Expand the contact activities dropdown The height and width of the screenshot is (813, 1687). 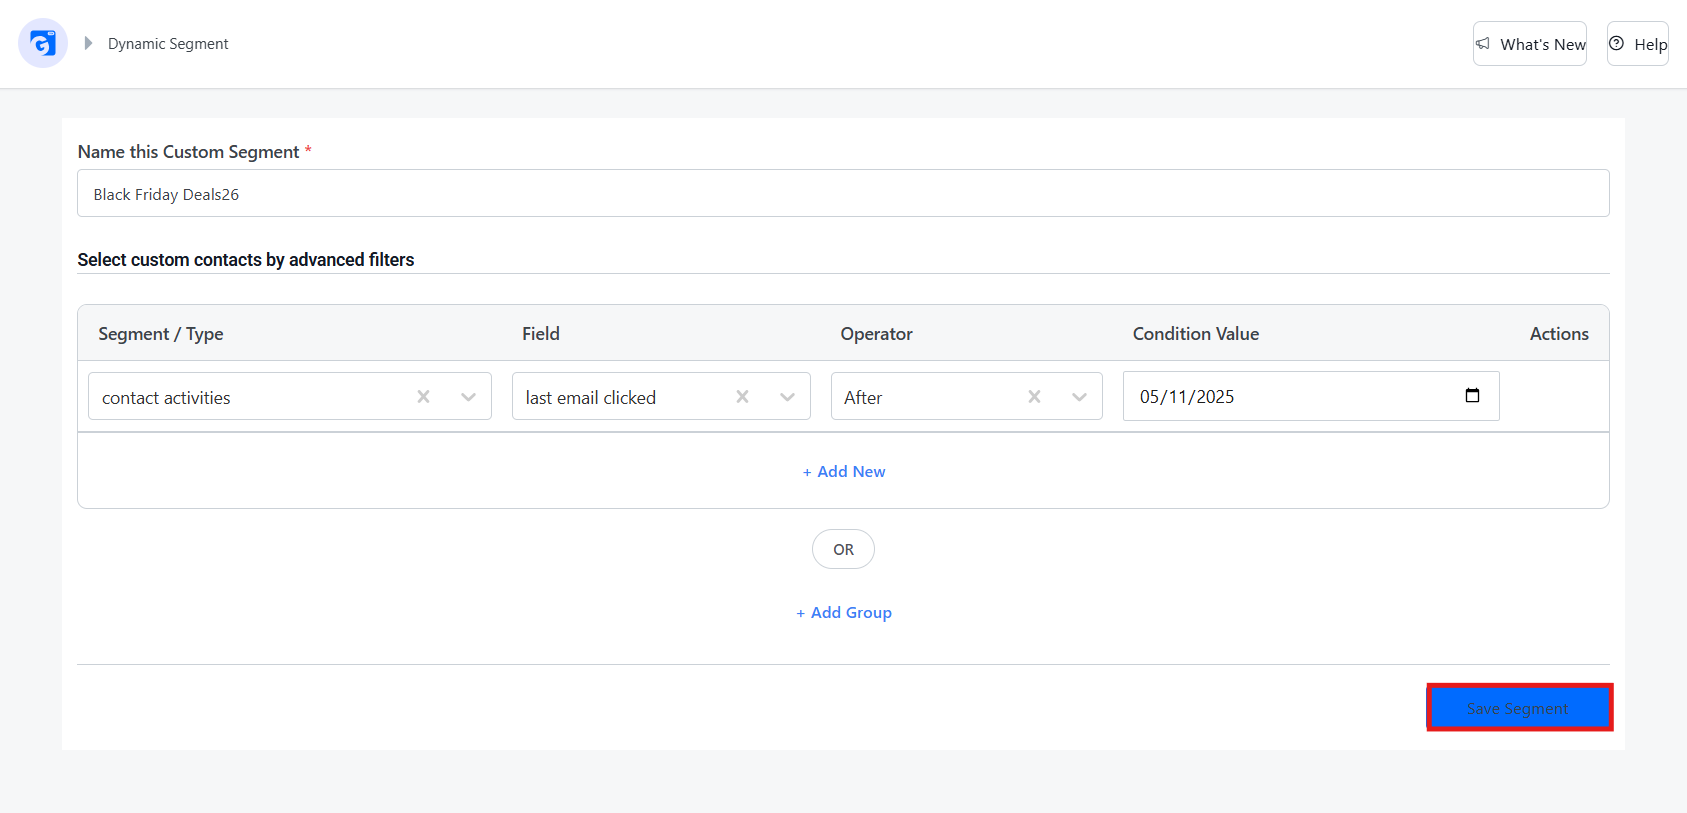tap(468, 397)
